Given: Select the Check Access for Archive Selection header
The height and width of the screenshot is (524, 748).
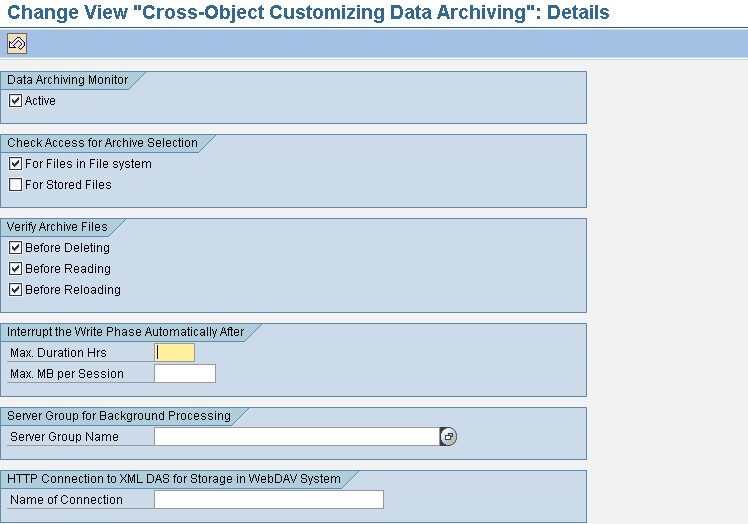Looking at the screenshot, I should point(102,143).
